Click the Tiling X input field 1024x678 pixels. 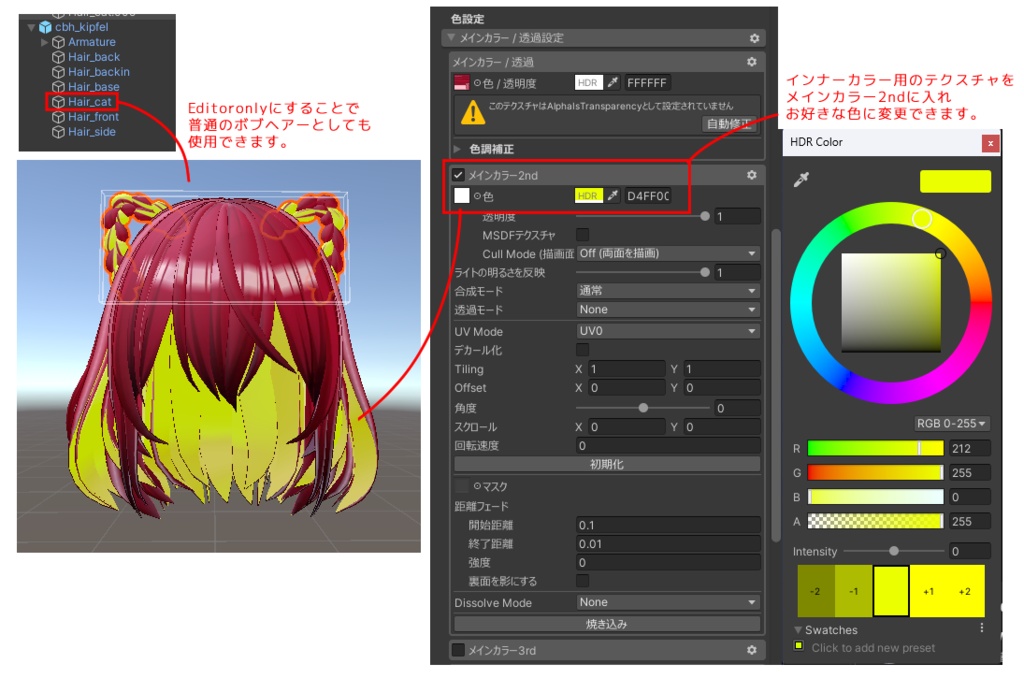pyautogui.click(x=626, y=369)
